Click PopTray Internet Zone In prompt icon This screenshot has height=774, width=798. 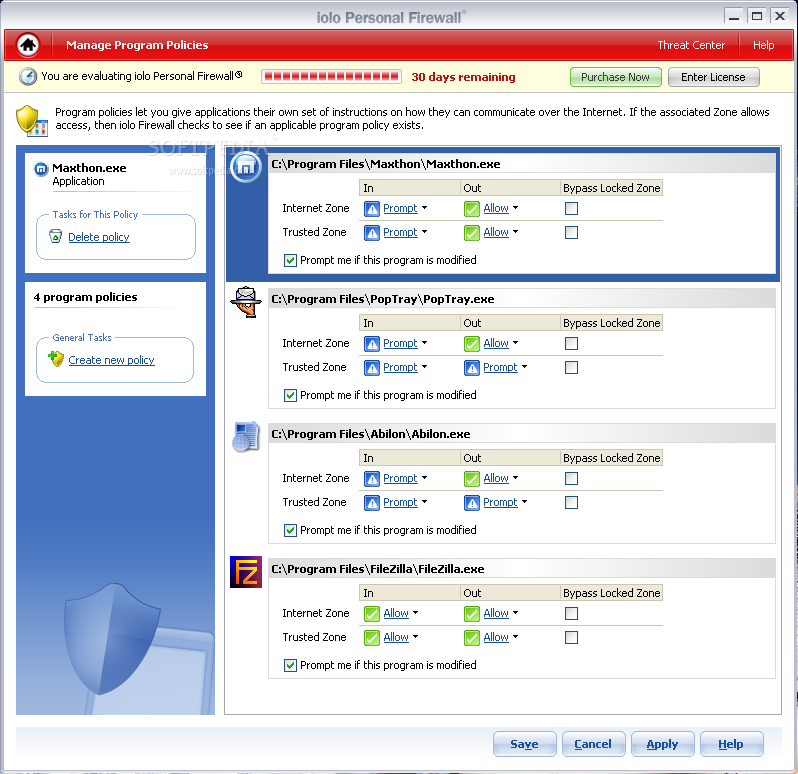[x=372, y=343]
